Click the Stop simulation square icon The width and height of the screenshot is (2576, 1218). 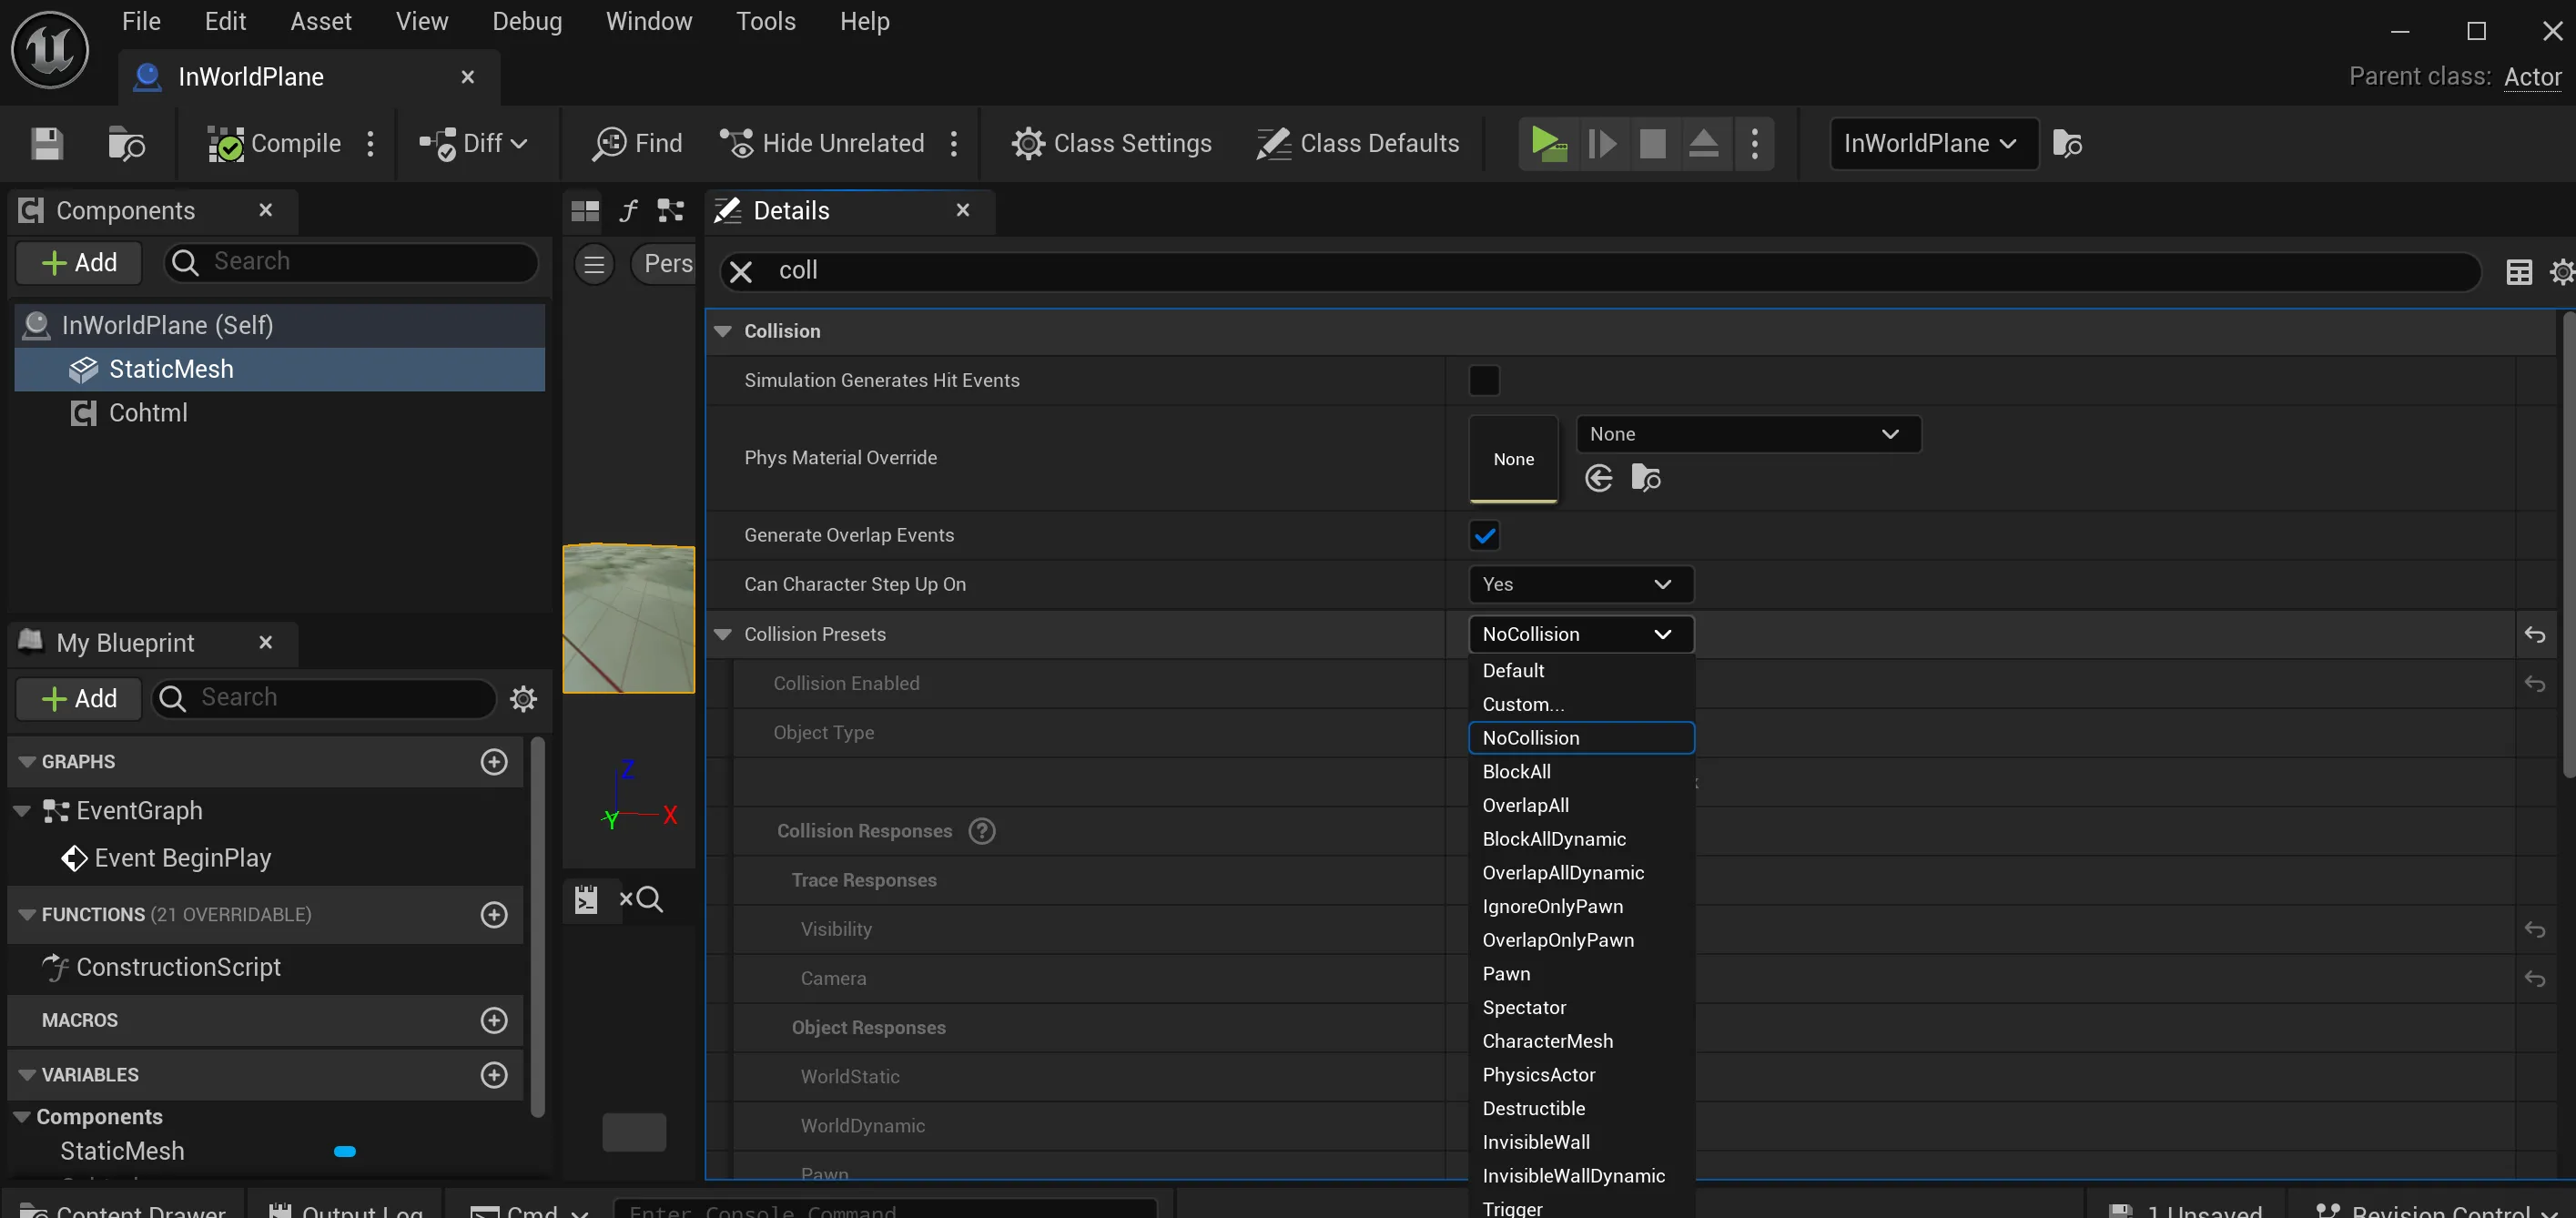coord(1652,144)
